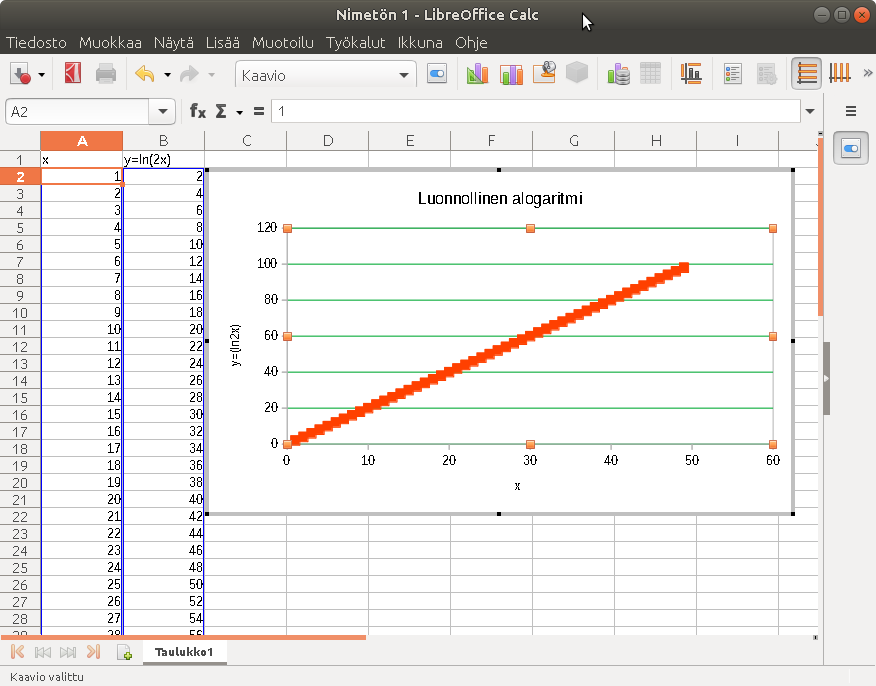Click column header E
This screenshot has height=686, width=876.
tap(410, 141)
